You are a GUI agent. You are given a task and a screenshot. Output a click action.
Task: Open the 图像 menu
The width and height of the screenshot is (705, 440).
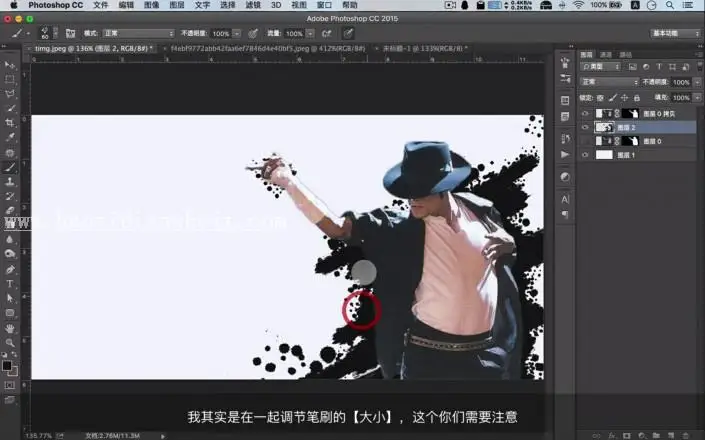tap(152, 5)
